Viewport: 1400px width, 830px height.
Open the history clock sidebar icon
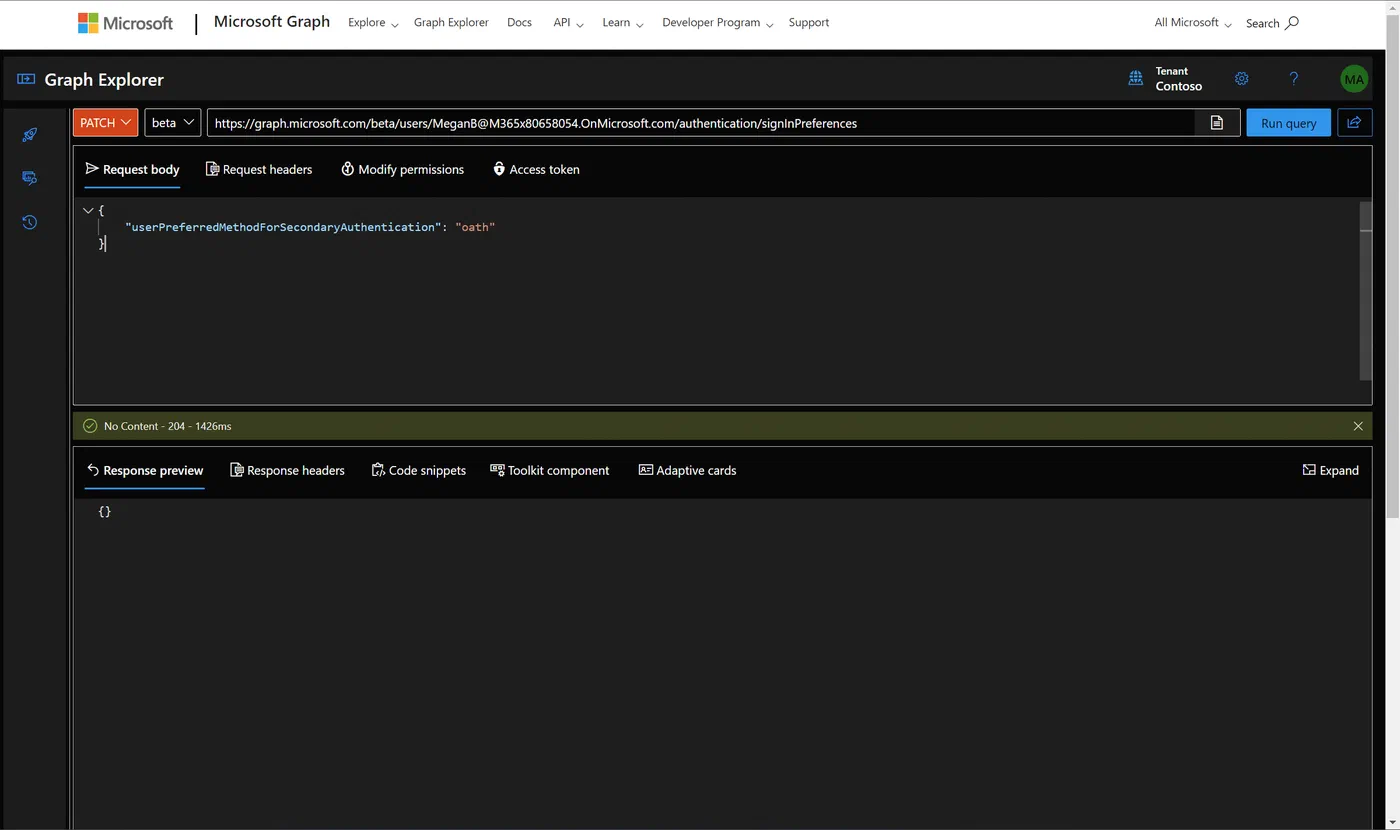[x=29, y=222]
